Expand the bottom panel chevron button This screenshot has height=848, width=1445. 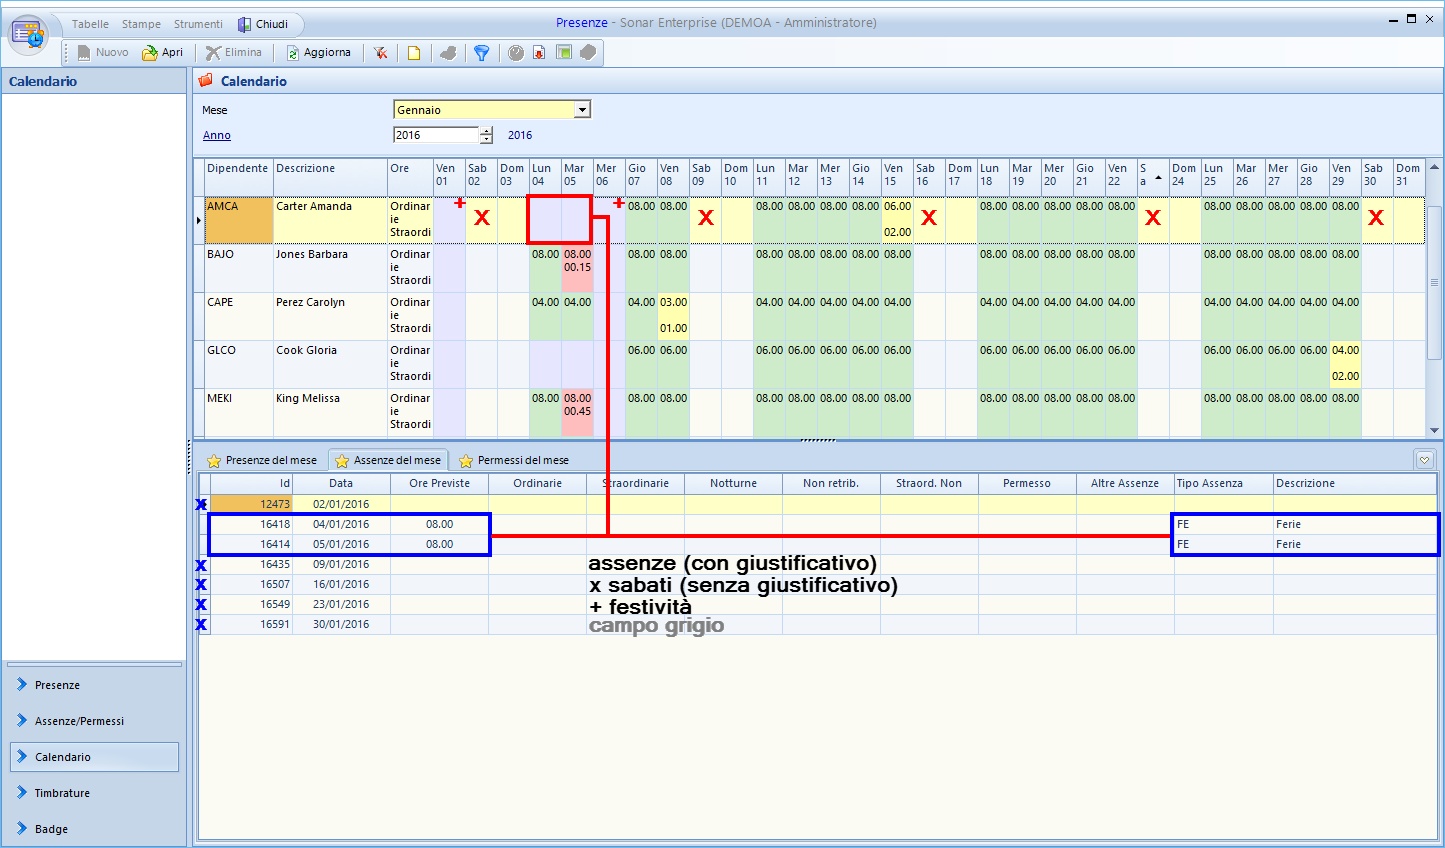(x=1424, y=460)
